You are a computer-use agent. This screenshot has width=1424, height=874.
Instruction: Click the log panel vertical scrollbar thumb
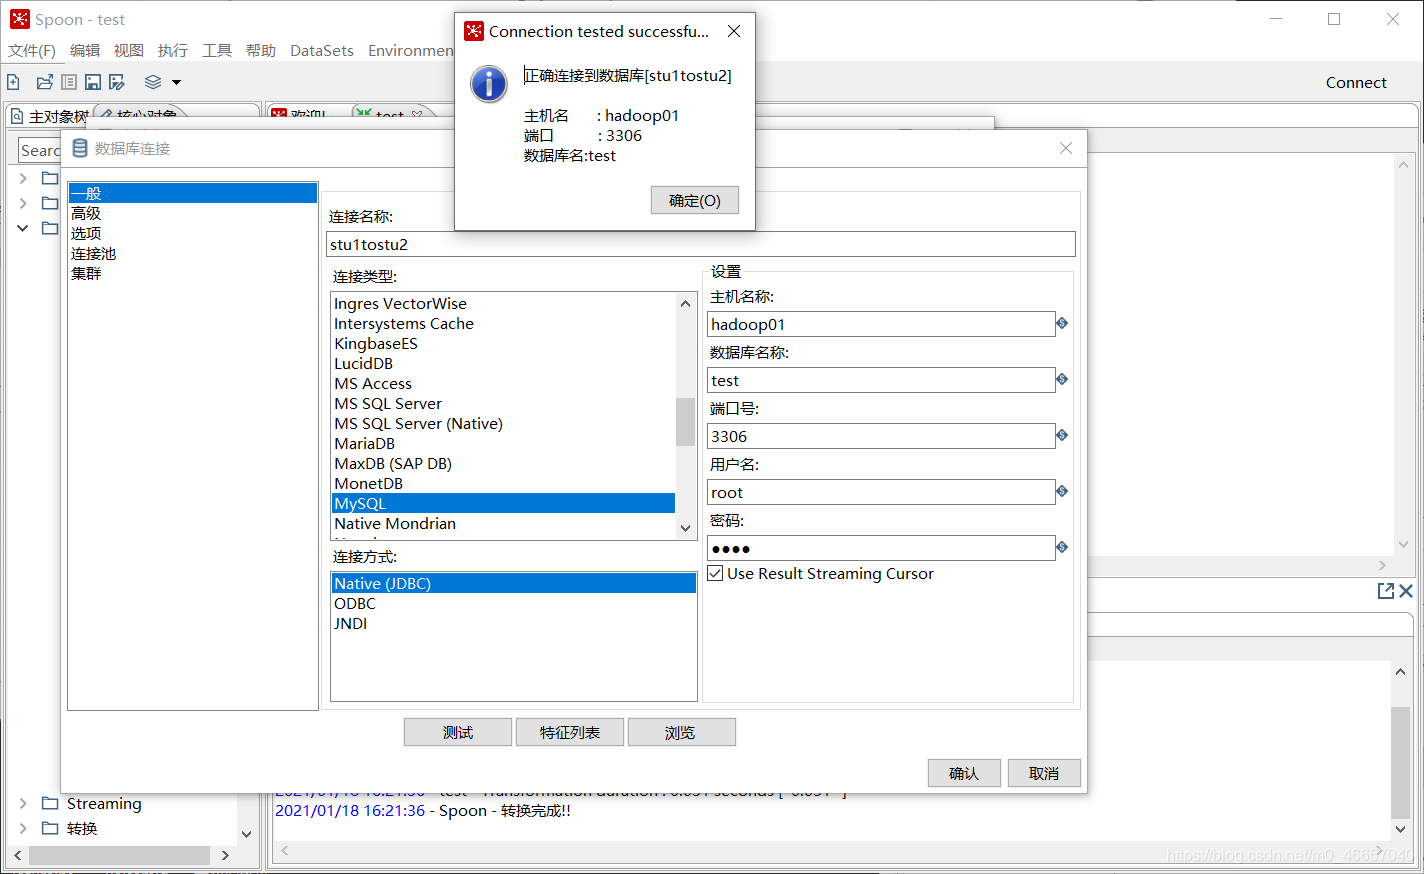tap(1400, 763)
